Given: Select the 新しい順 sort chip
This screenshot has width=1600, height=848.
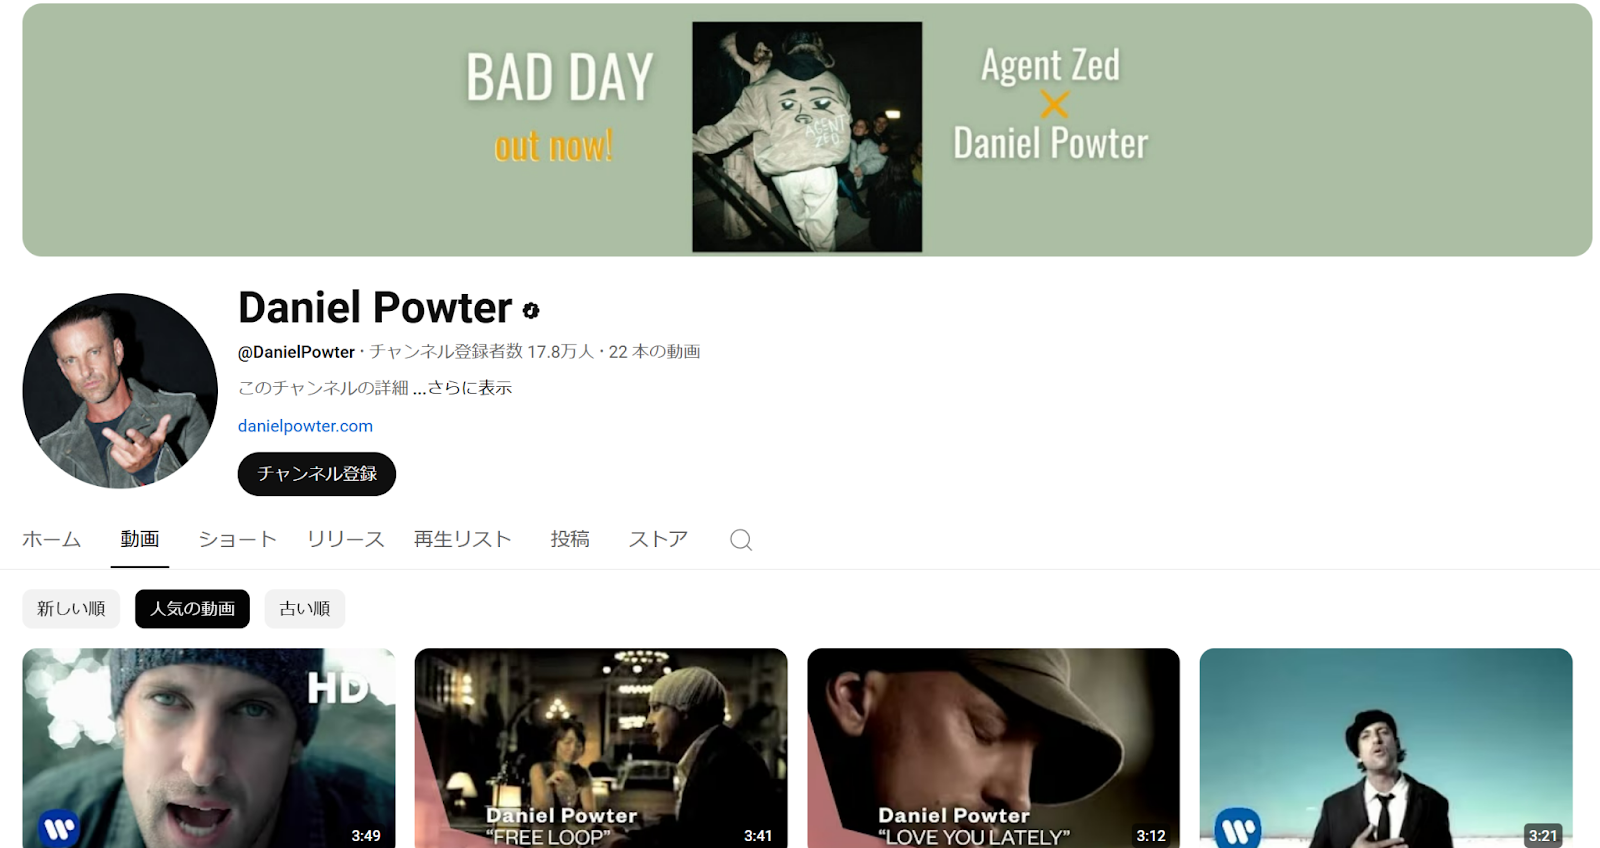Looking at the screenshot, I should (x=71, y=609).
